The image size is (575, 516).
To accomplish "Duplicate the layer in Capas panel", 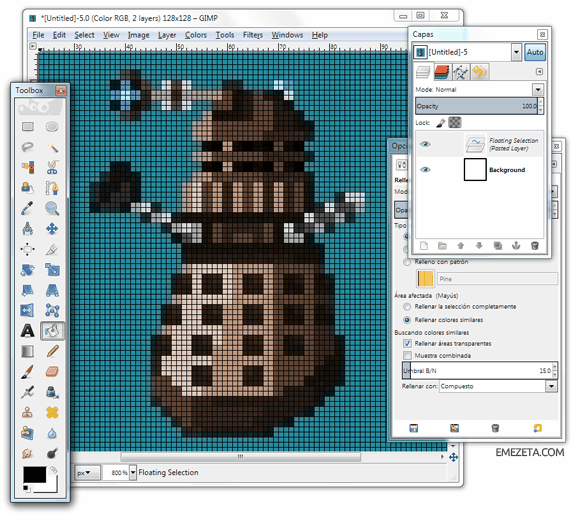I will pos(498,246).
